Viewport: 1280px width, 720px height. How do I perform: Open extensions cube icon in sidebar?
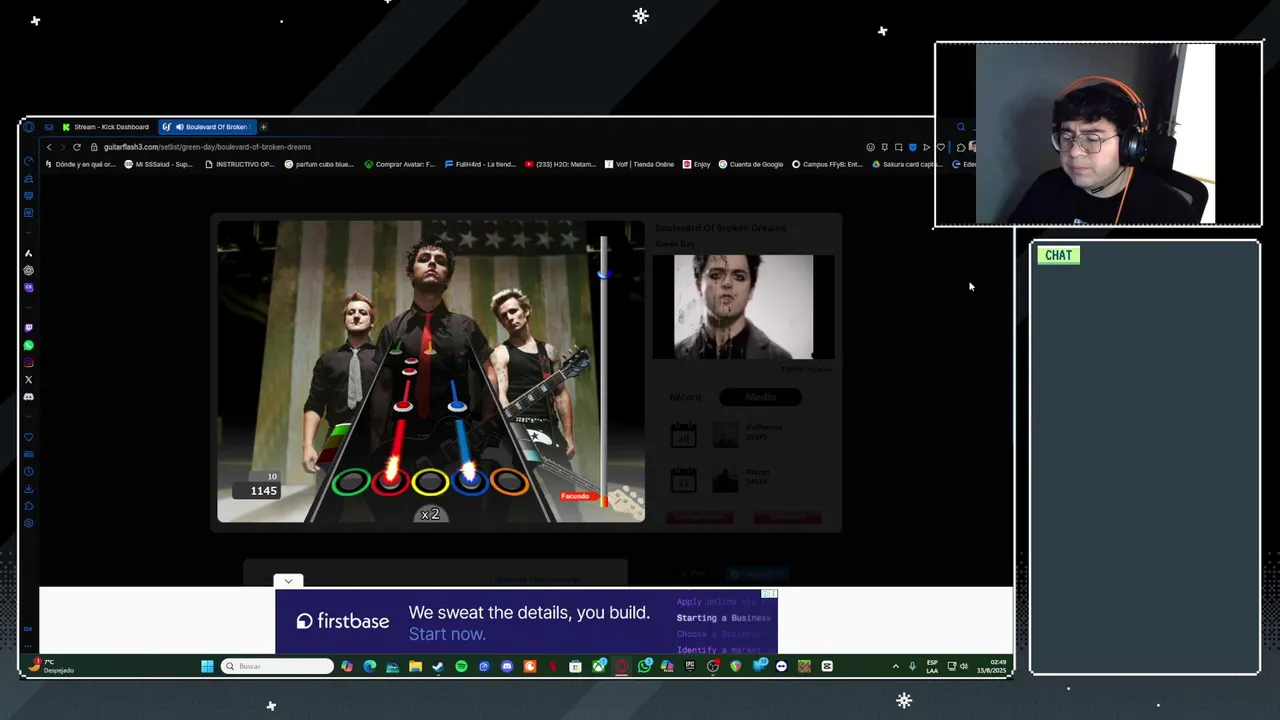point(28,506)
